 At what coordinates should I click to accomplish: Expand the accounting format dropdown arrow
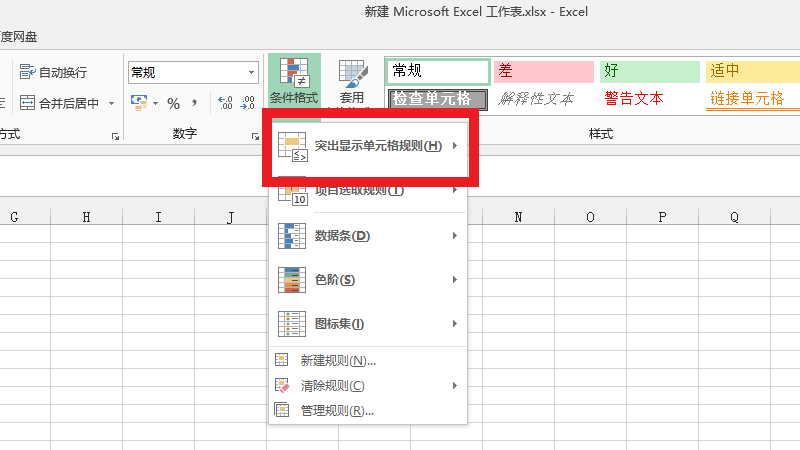pyautogui.click(x=155, y=103)
